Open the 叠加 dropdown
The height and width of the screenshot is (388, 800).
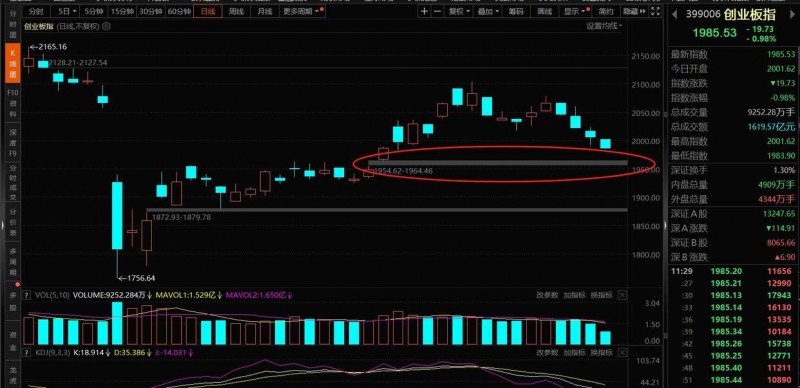pyautogui.click(x=488, y=11)
